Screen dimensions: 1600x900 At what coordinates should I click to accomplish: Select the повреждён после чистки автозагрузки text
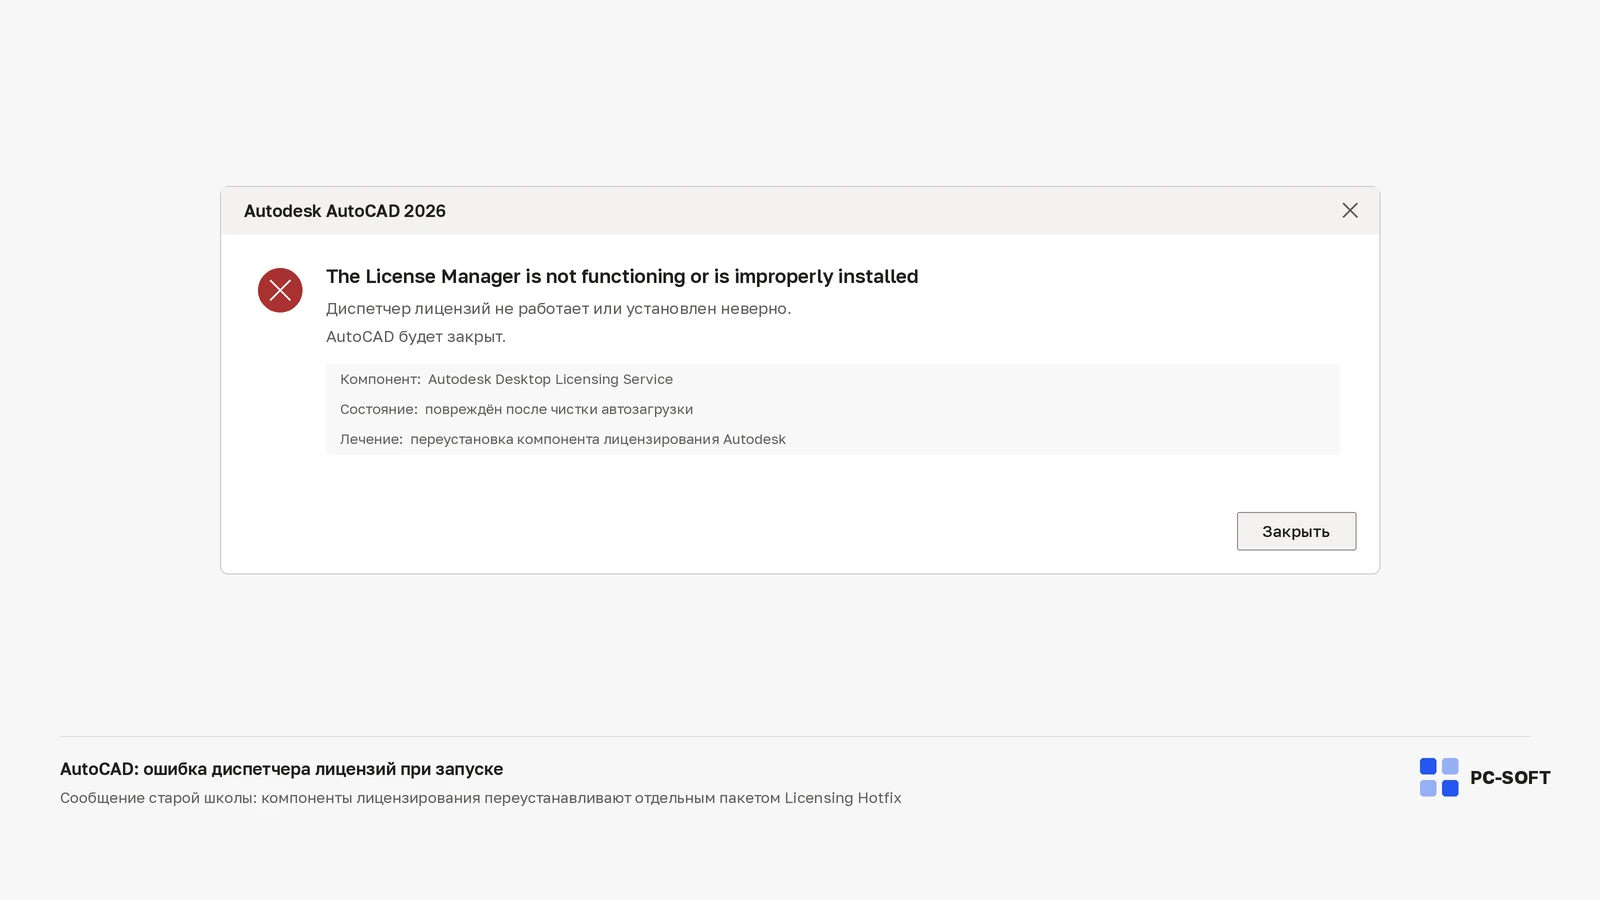(559, 409)
